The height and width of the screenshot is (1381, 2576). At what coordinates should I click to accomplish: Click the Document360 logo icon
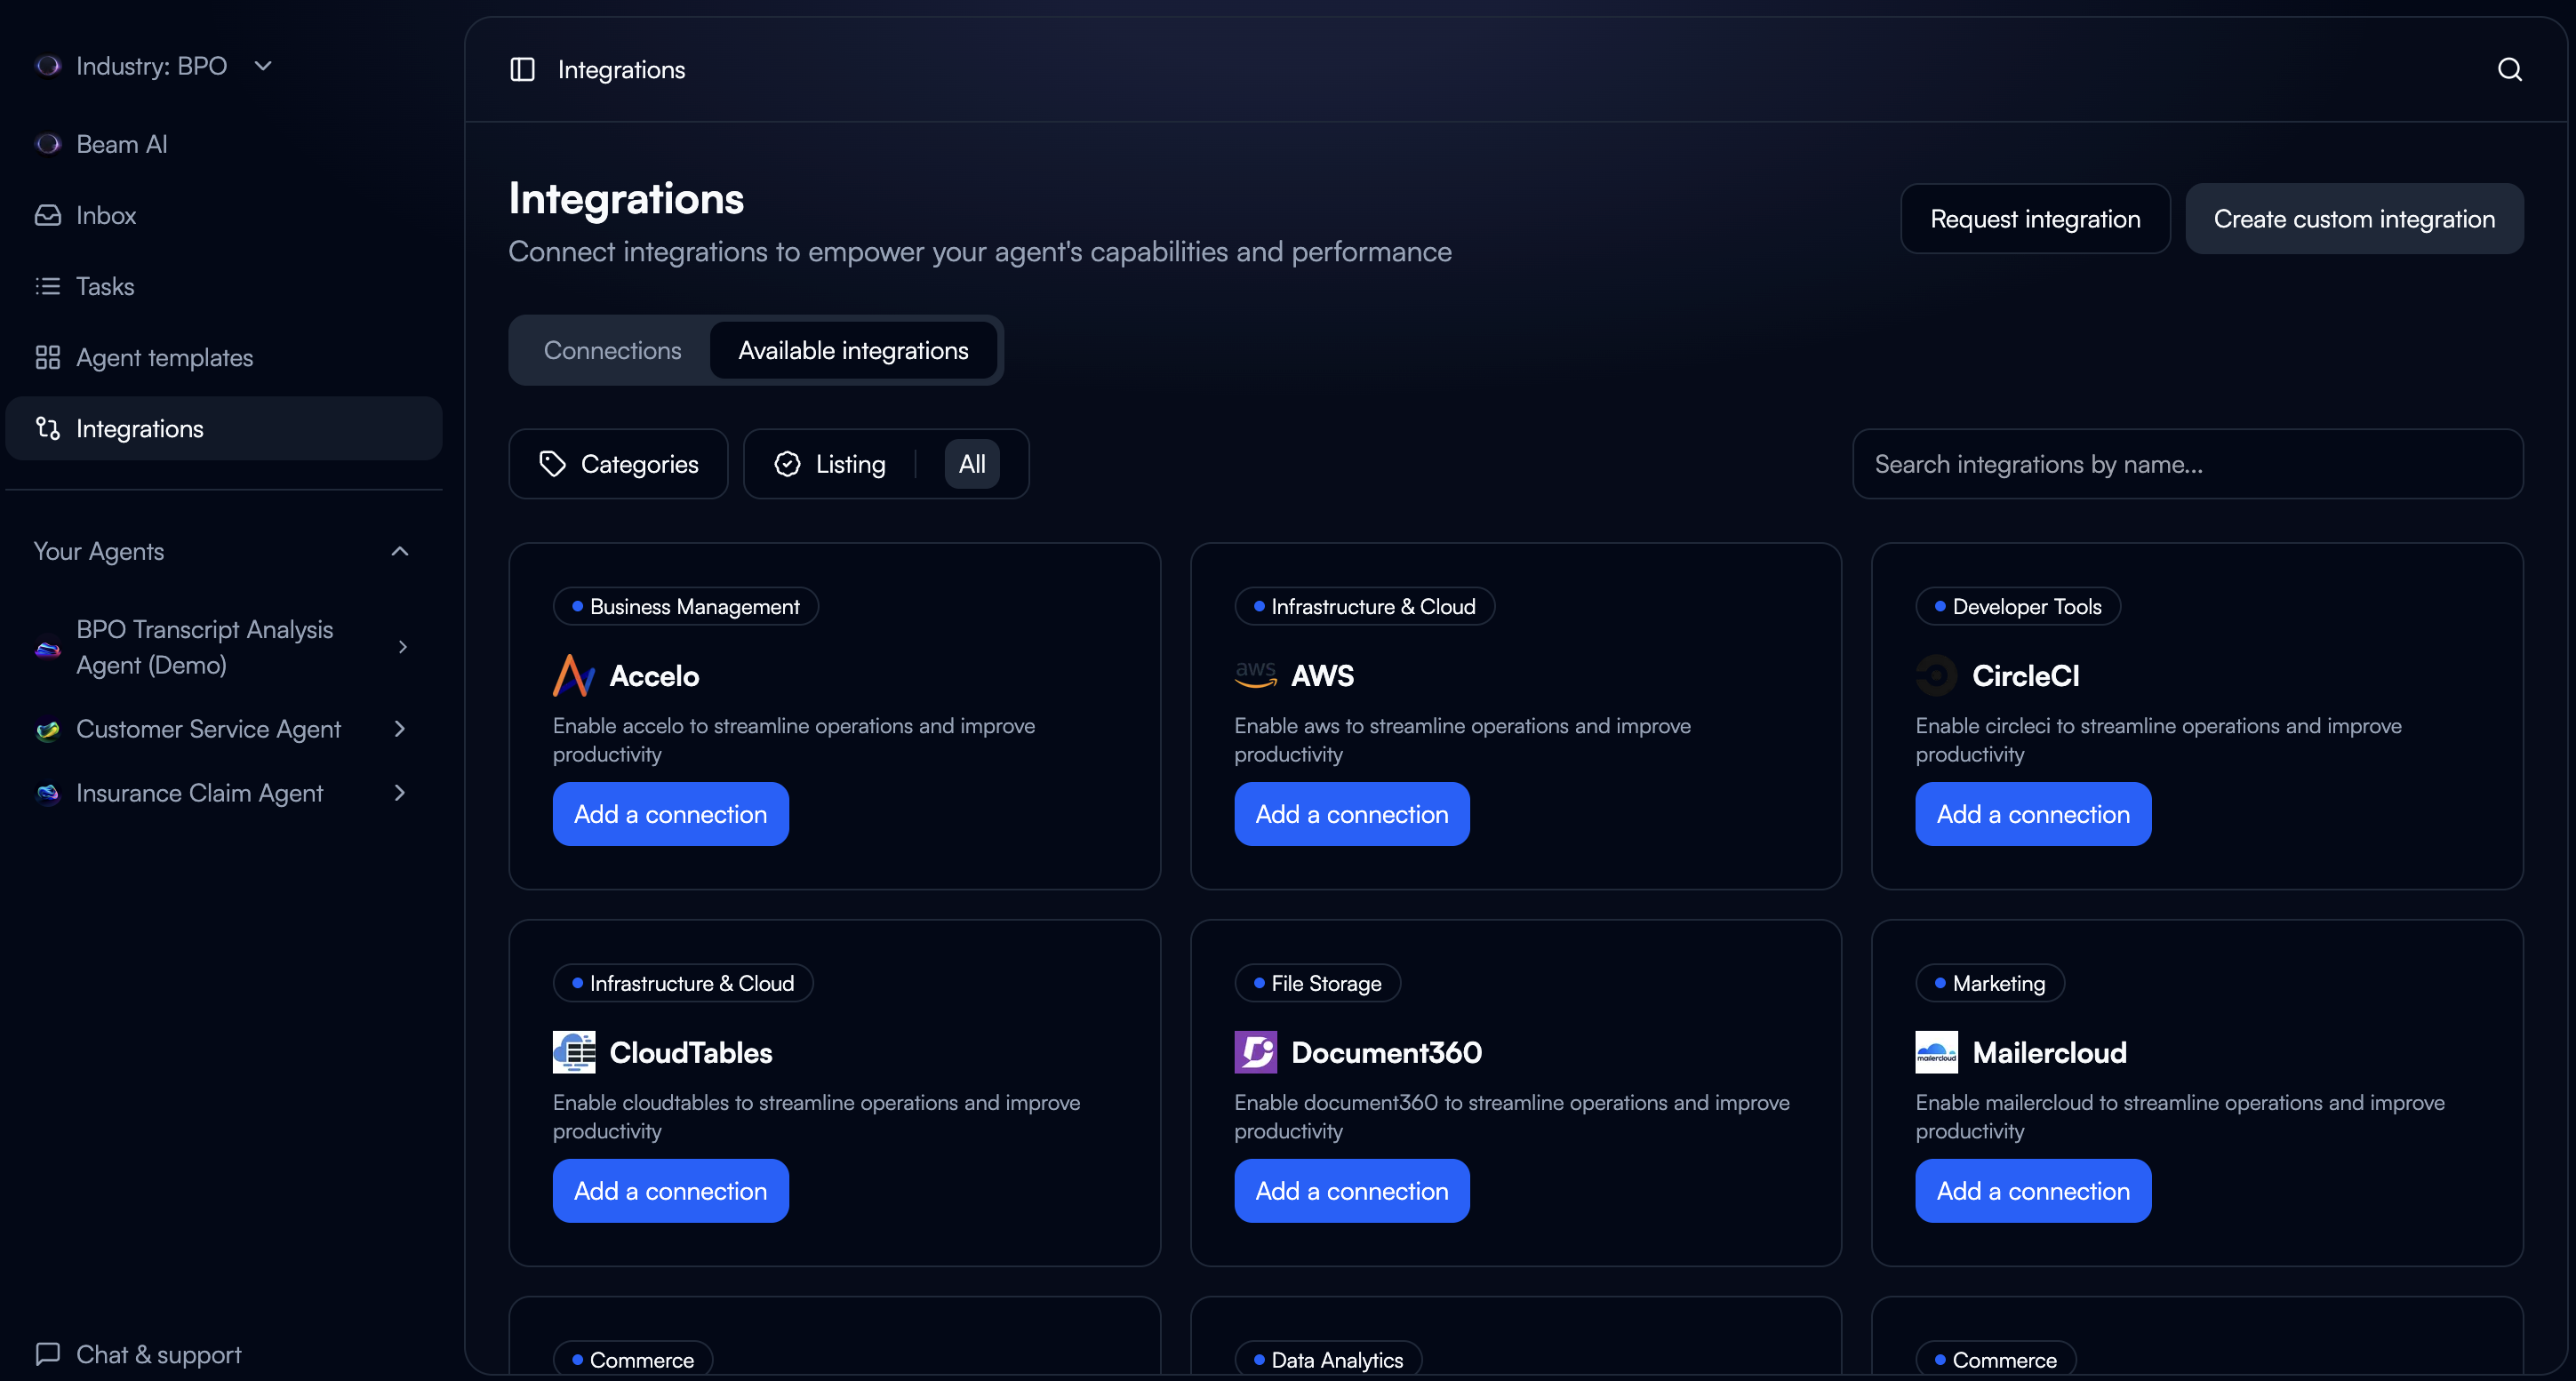[x=1255, y=1052]
